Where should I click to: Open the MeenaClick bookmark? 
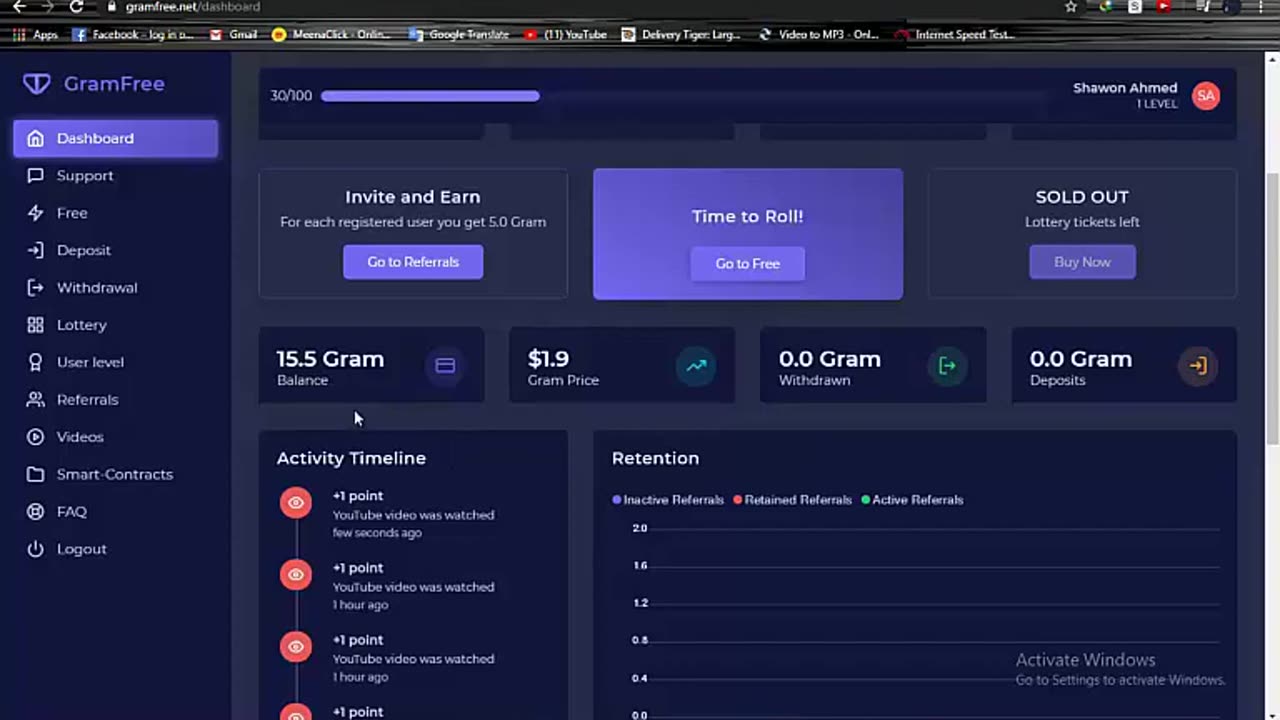coord(333,34)
